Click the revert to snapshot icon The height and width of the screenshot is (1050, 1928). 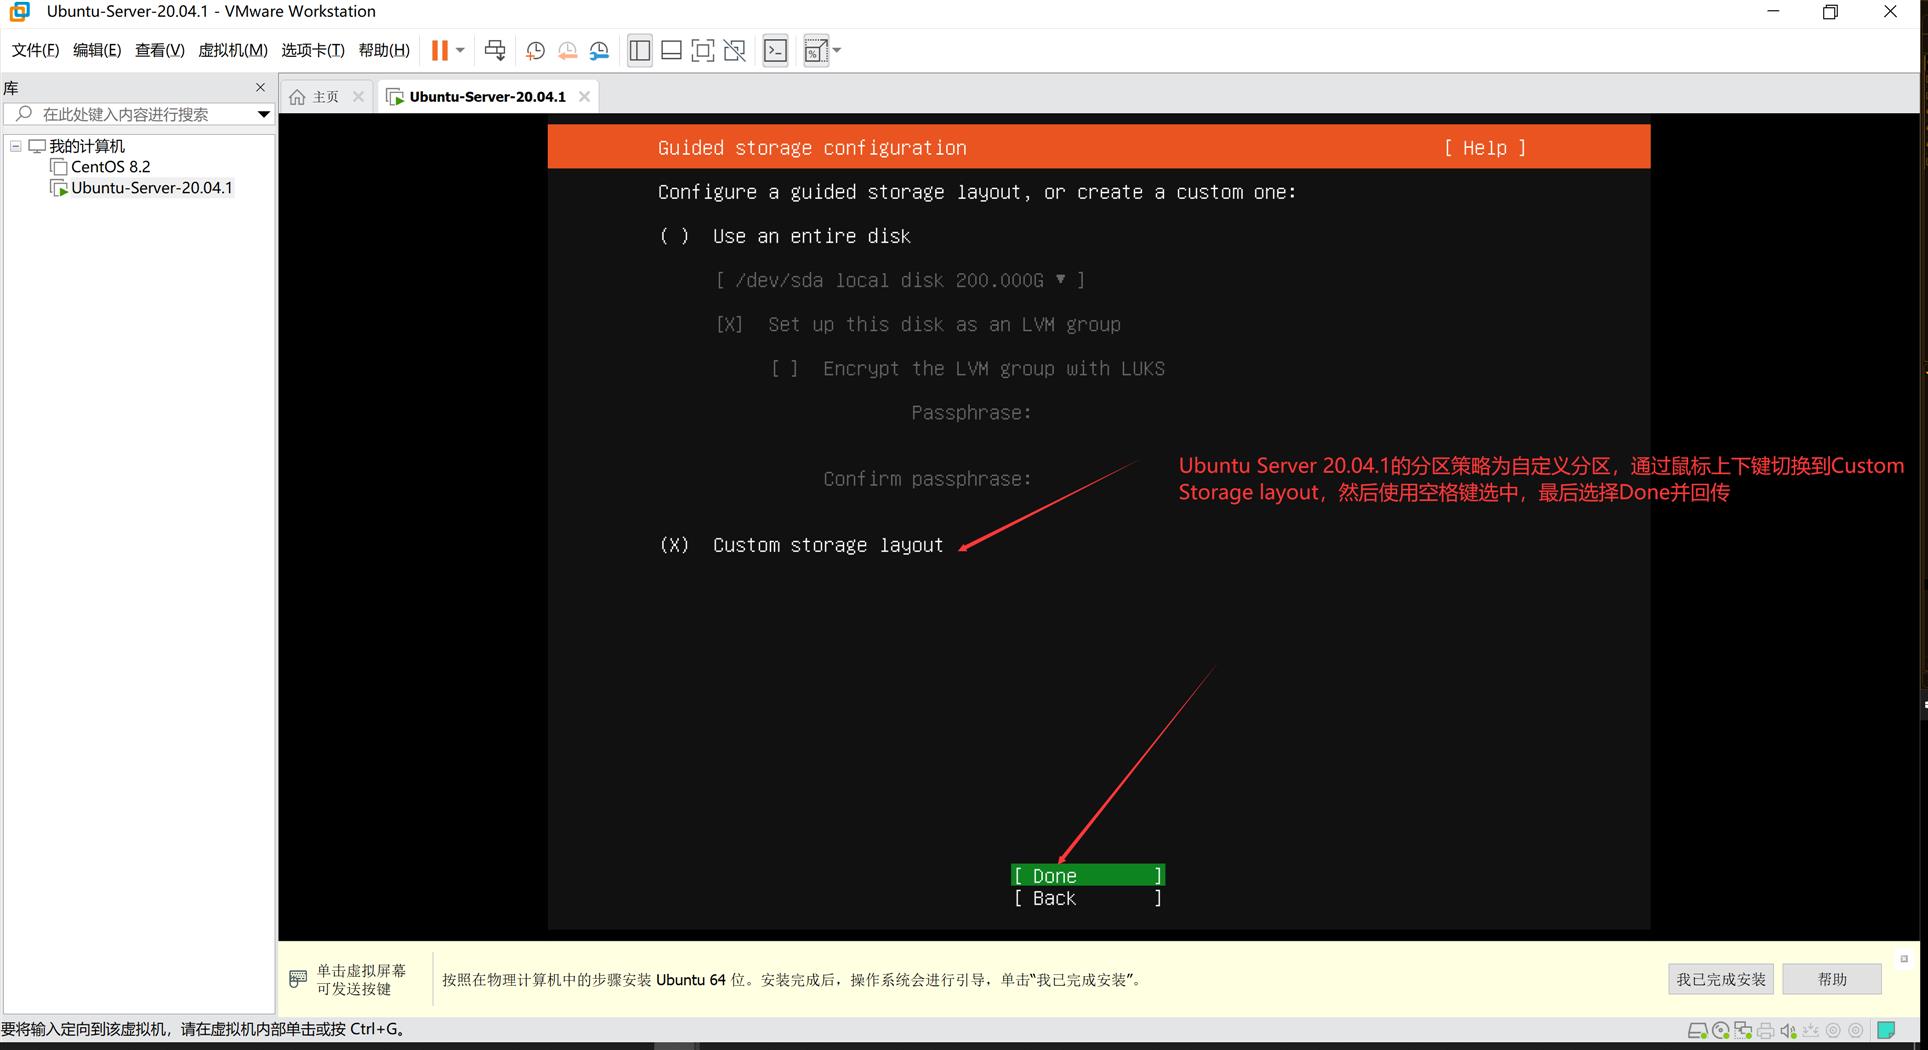point(567,50)
